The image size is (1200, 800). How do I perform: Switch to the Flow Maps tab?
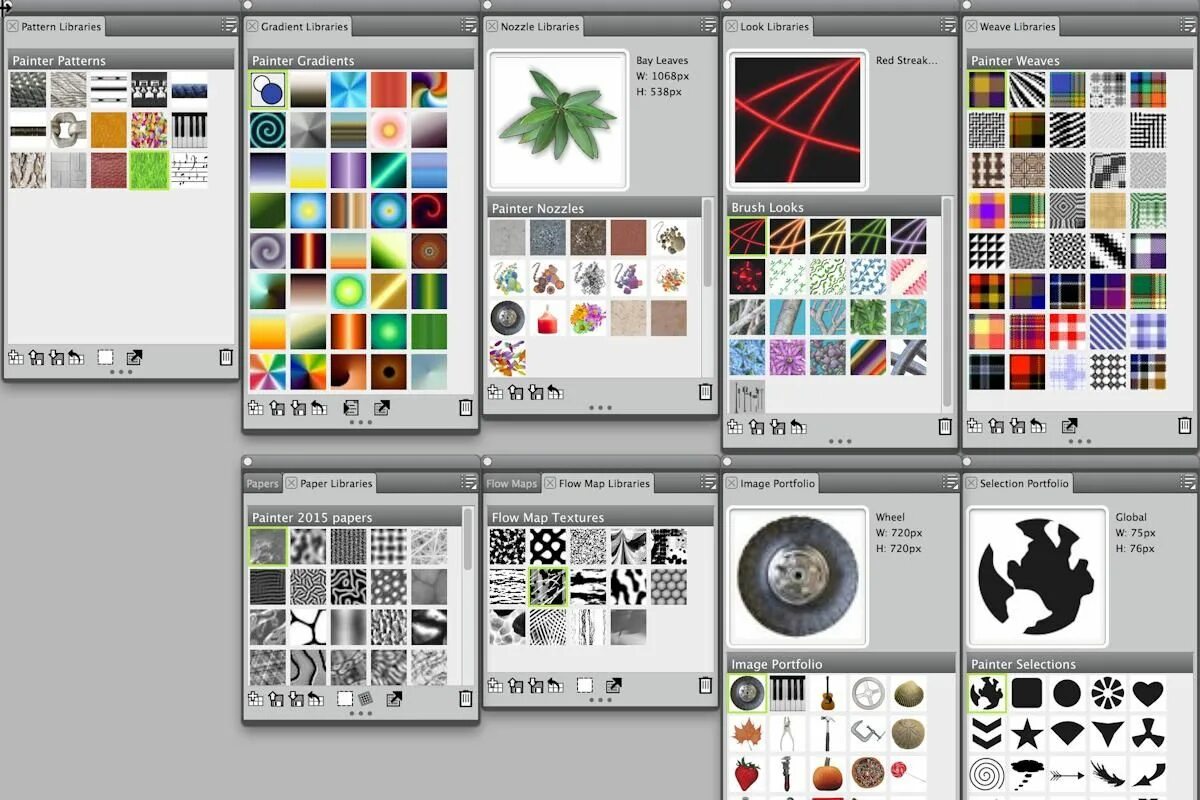(511, 483)
